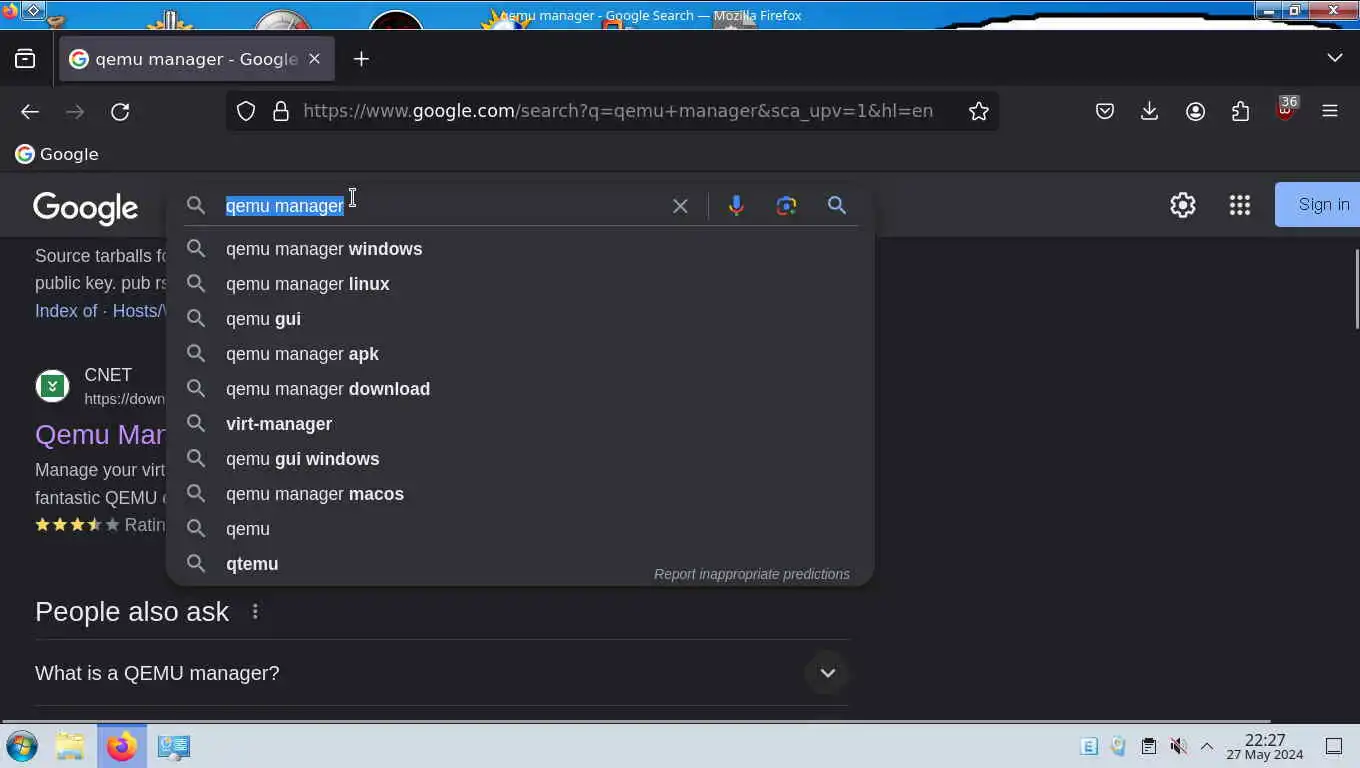This screenshot has height=768, width=1360.
Task: Go to the Google logo homepage
Action: pyautogui.click(x=86, y=207)
